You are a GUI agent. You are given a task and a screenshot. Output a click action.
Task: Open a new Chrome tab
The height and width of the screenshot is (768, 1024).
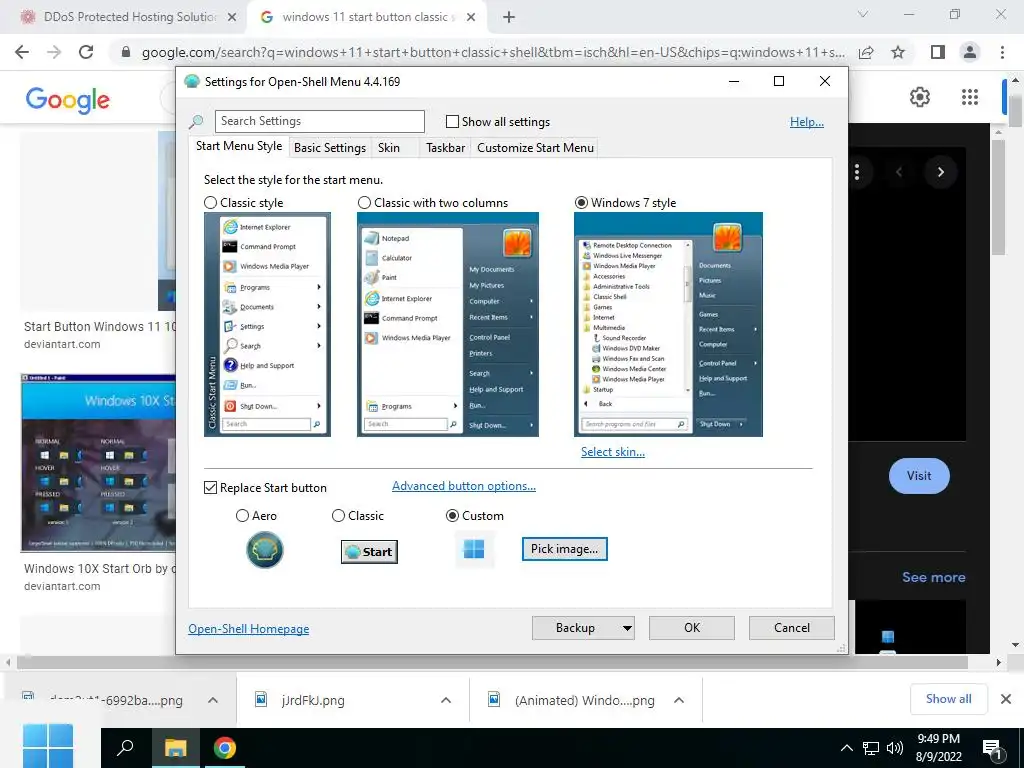click(509, 17)
